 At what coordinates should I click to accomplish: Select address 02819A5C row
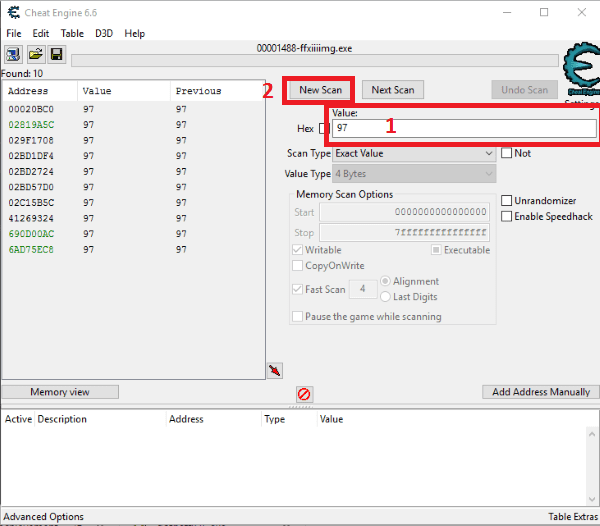(x=133, y=125)
